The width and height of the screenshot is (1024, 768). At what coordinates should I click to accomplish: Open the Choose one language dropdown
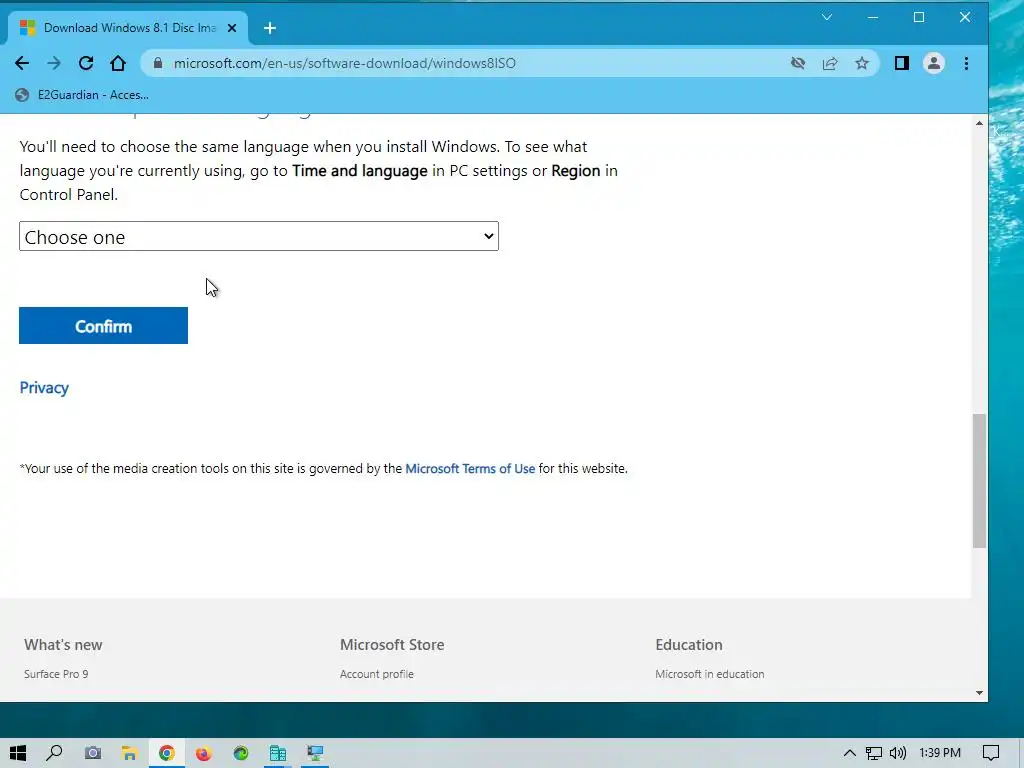259,236
